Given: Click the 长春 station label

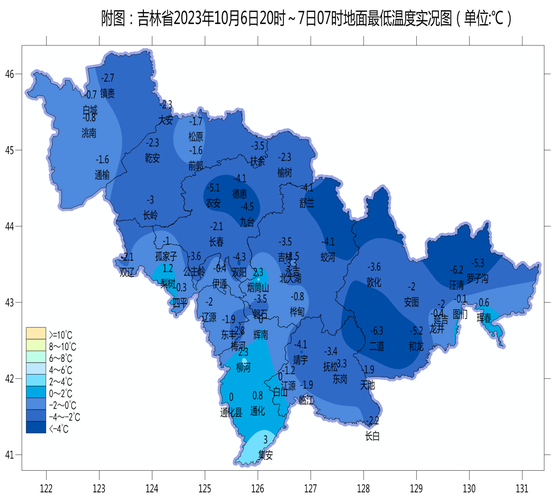Looking at the screenshot, I should 216,242.
